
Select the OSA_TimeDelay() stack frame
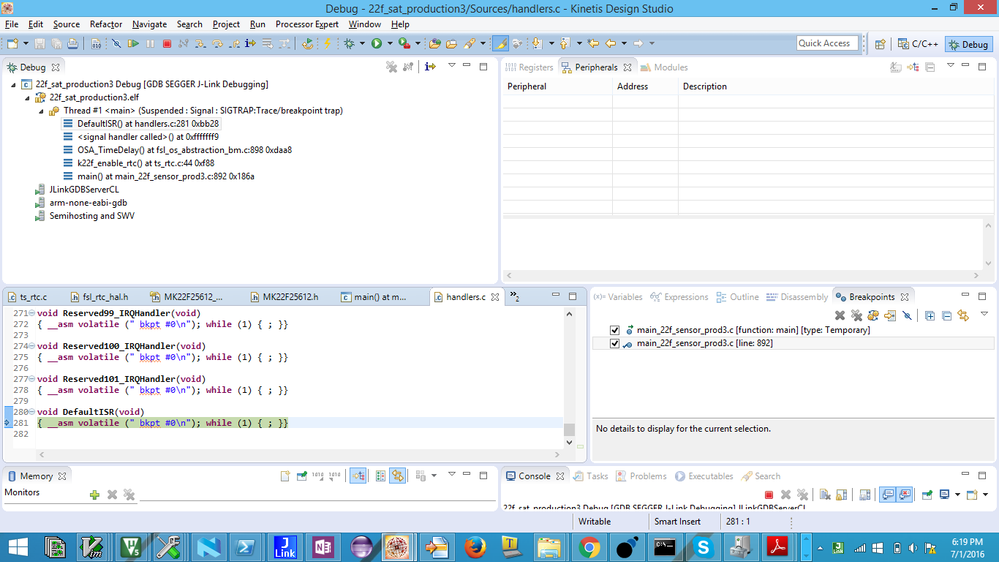tap(185, 150)
